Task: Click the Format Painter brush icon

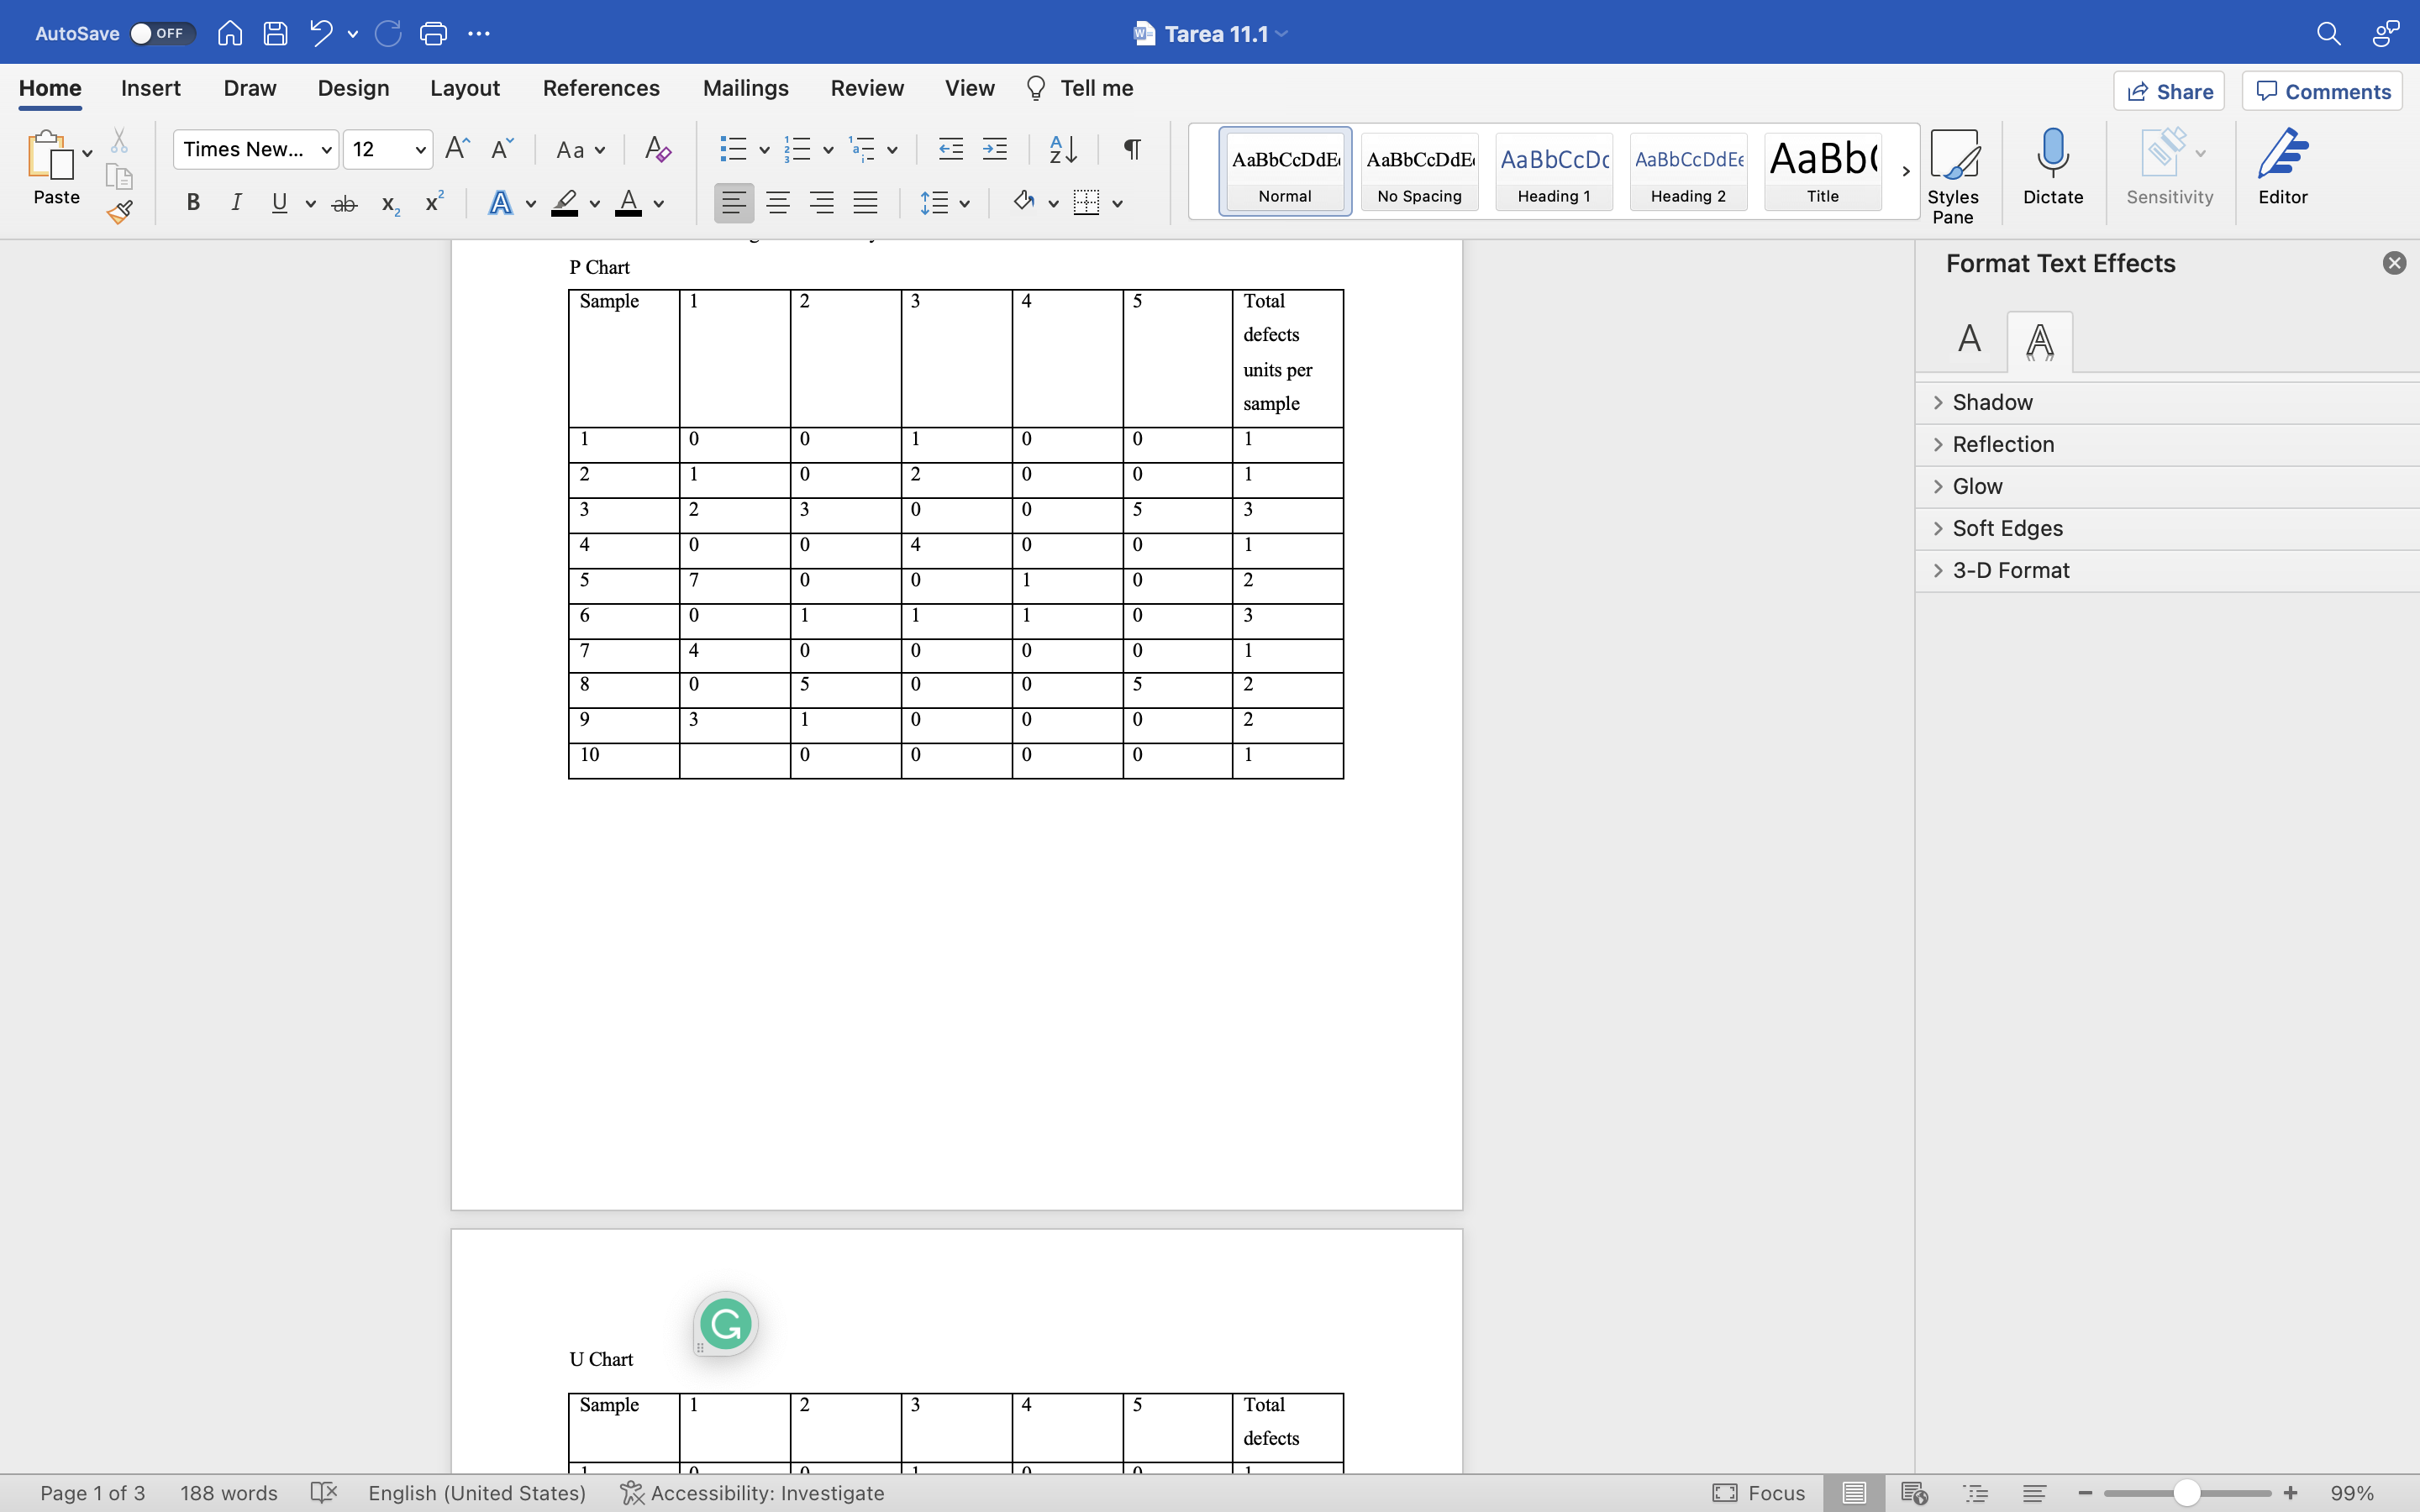Action: [120, 212]
